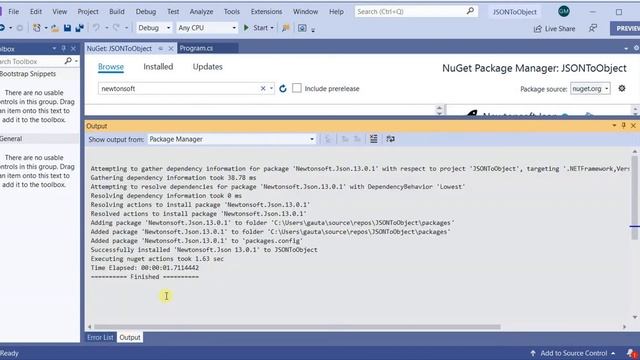Pin the Output window with the pushpin
The image size is (640, 360).
(x=623, y=126)
